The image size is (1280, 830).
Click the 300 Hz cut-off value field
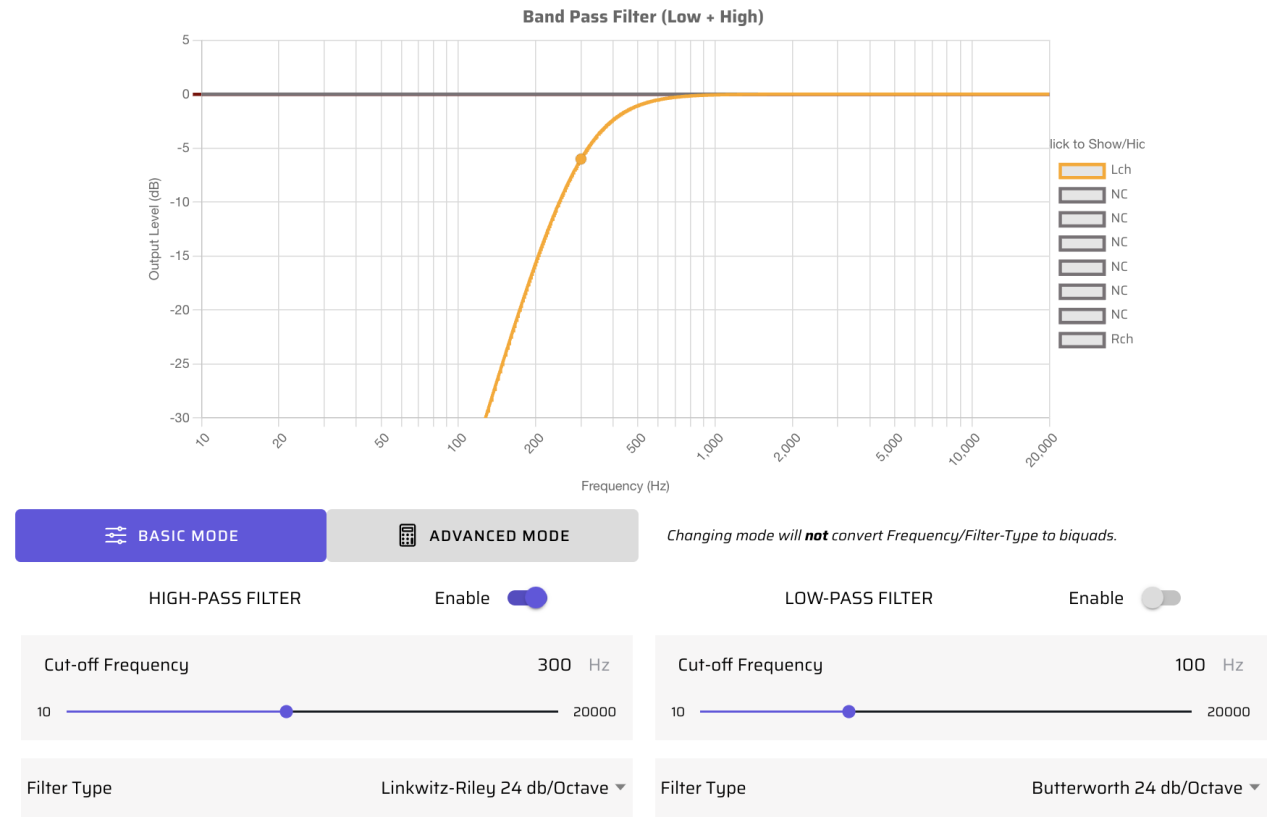click(x=554, y=665)
